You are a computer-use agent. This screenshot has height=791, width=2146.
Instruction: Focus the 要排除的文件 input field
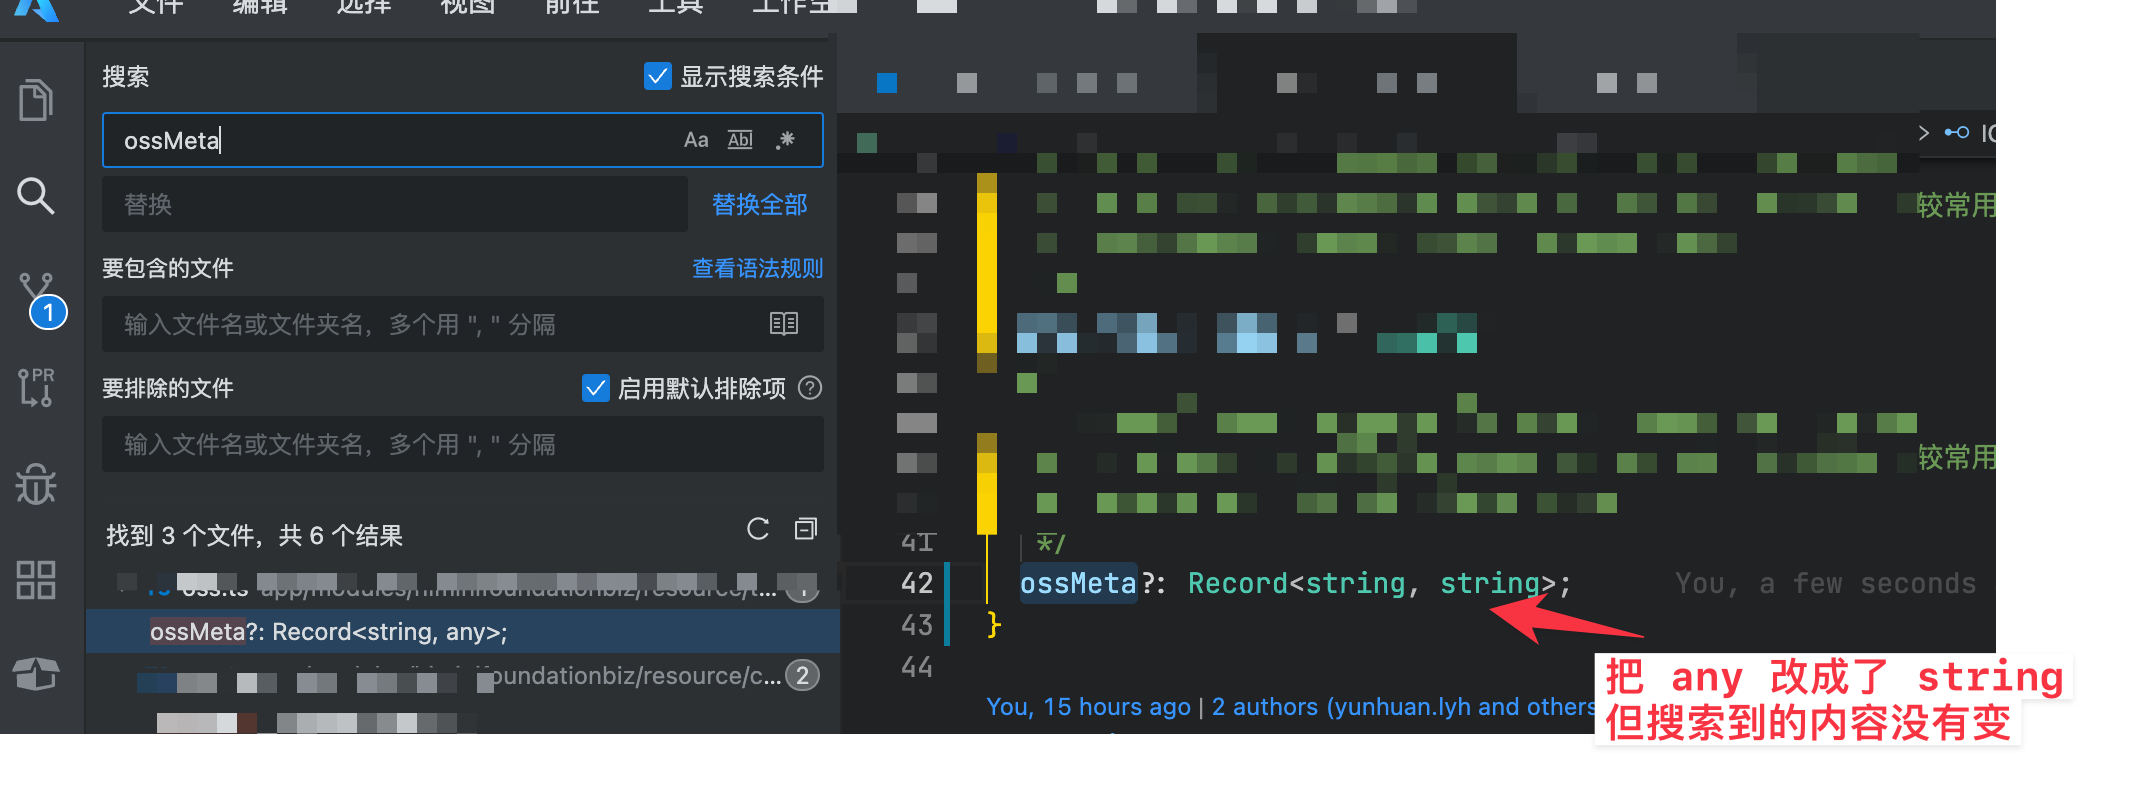[463, 444]
